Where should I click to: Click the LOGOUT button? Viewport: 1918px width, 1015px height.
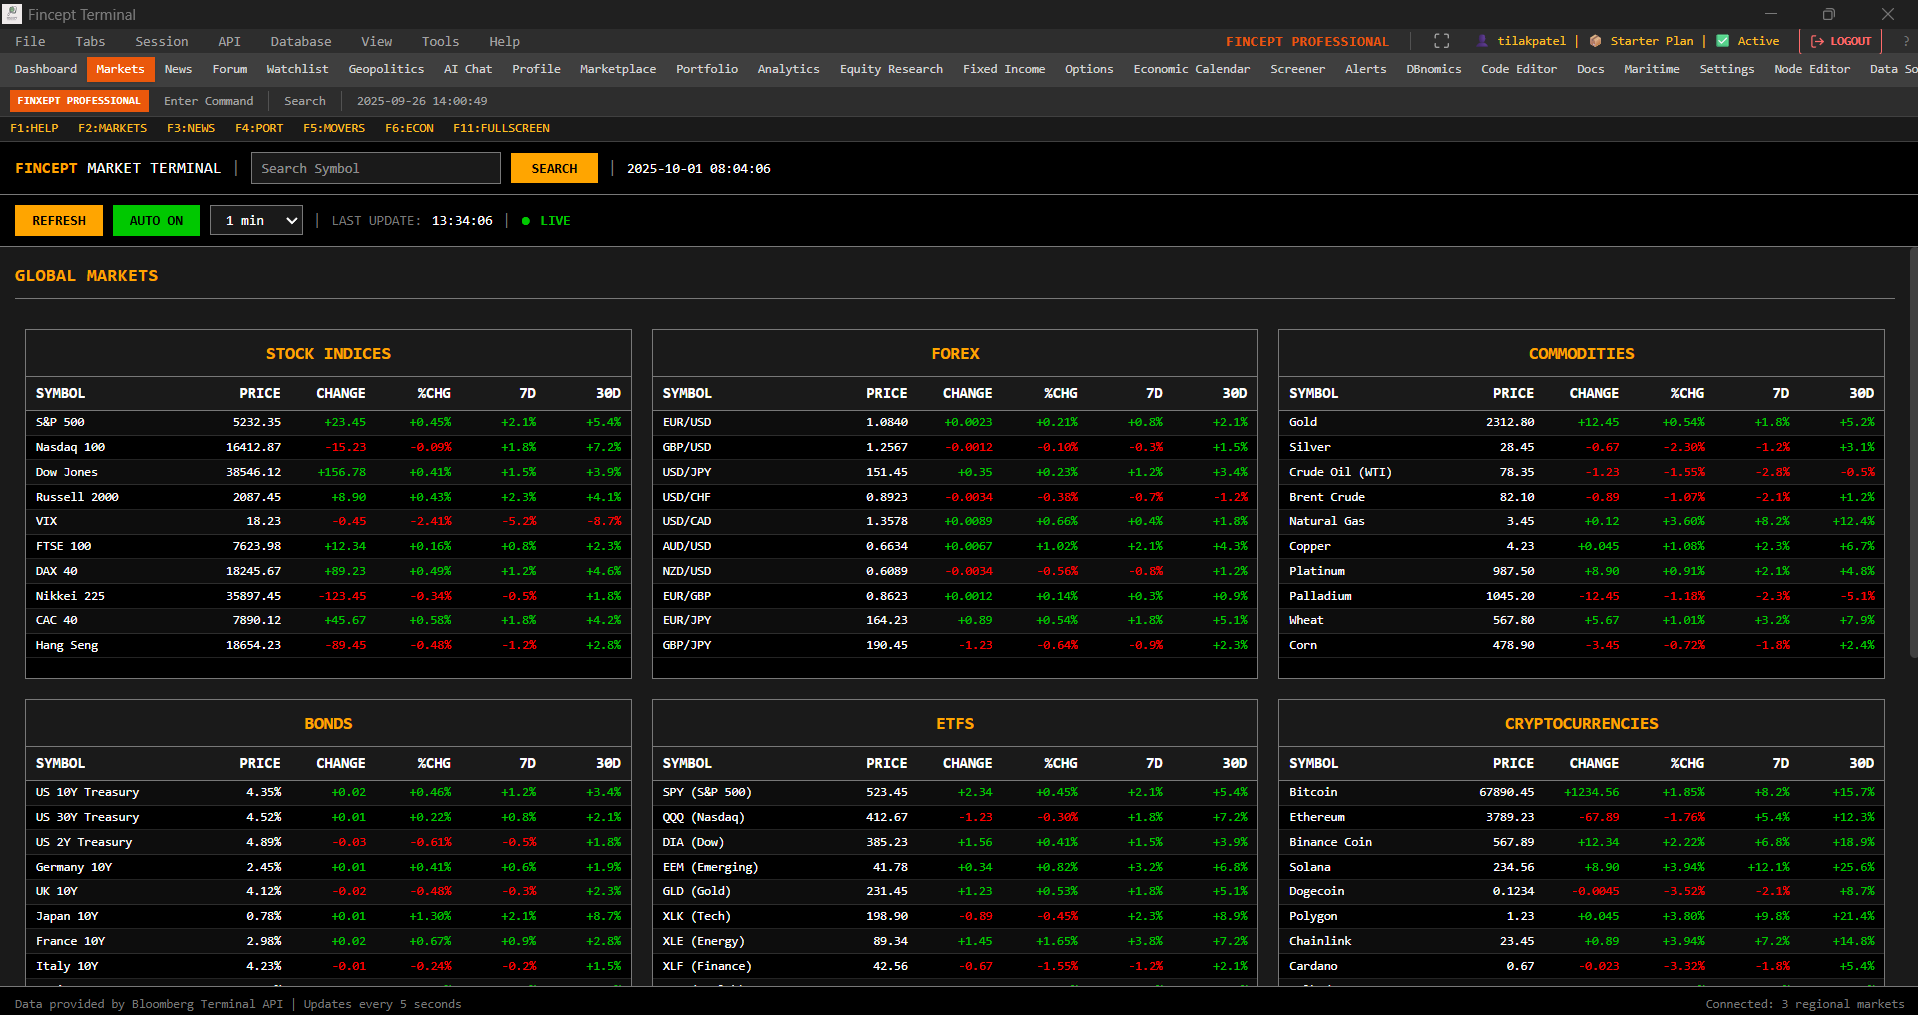(x=1840, y=41)
